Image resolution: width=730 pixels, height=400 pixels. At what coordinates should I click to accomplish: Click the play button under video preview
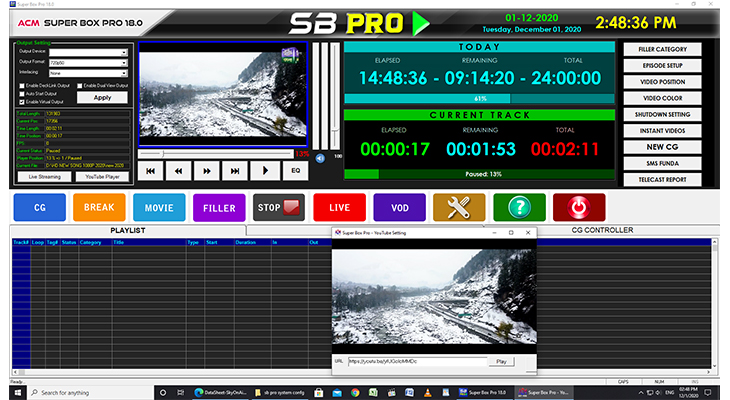click(265, 171)
